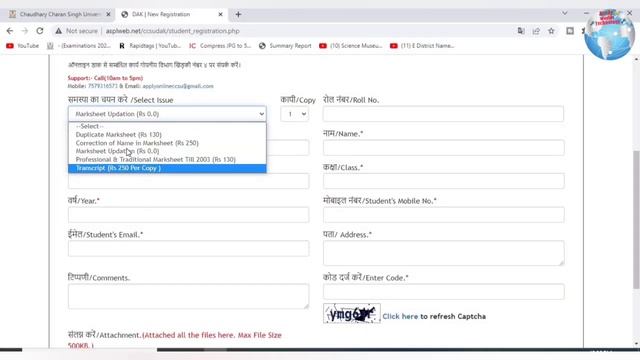Click the Student's Email field
The height and width of the screenshot is (360, 640).
coord(189,249)
